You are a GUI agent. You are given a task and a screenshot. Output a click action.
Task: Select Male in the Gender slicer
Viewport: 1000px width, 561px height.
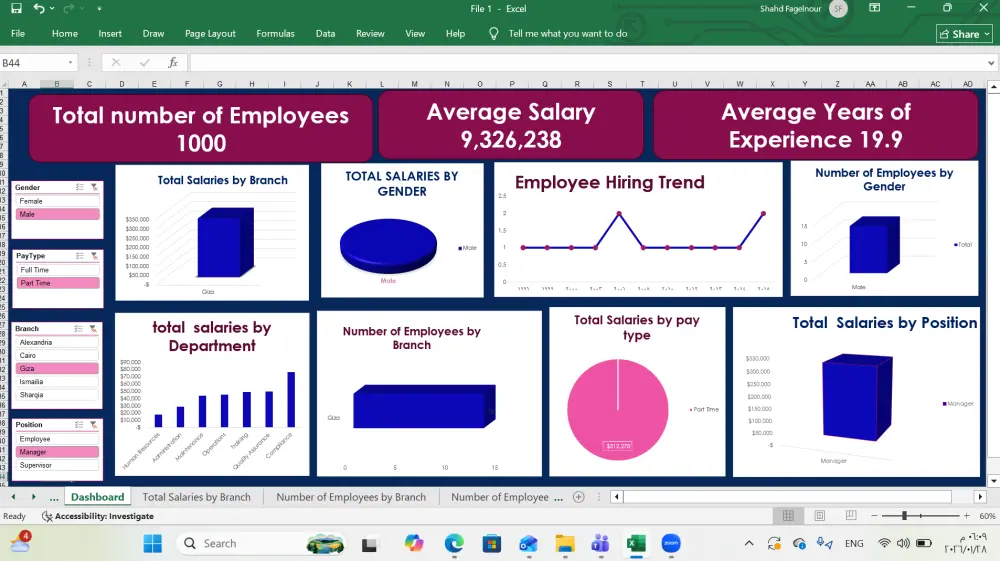tap(57, 214)
